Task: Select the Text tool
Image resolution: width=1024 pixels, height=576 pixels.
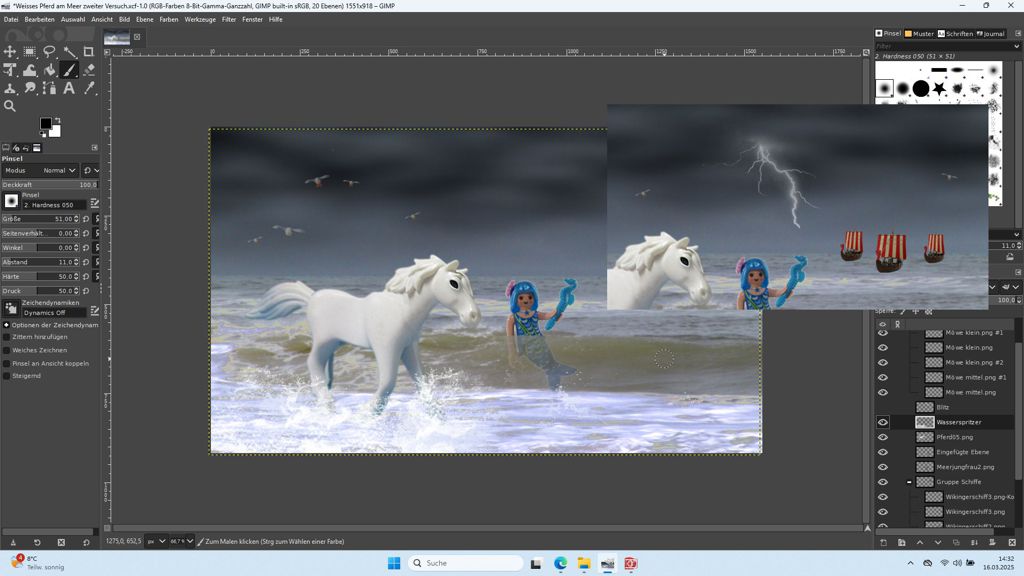Action: [69, 88]
